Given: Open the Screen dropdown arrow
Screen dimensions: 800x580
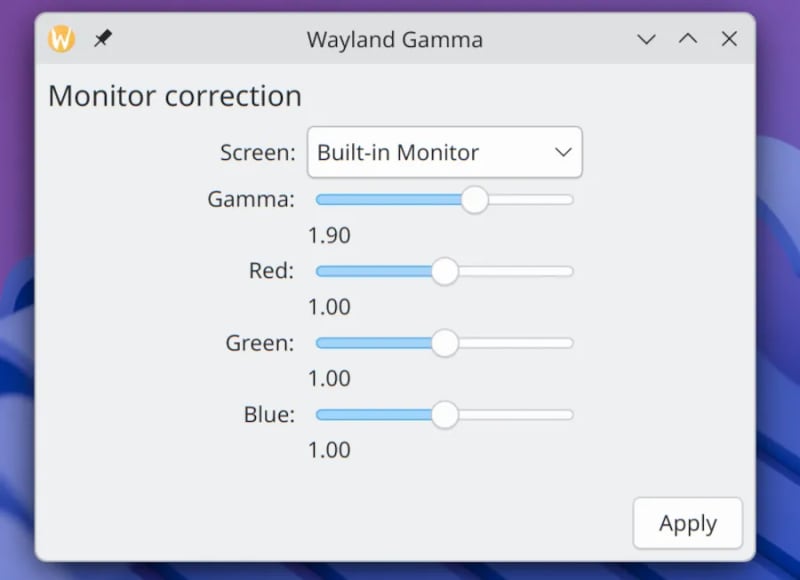Looking at the screenshot, I should click(x=563, y=152).
